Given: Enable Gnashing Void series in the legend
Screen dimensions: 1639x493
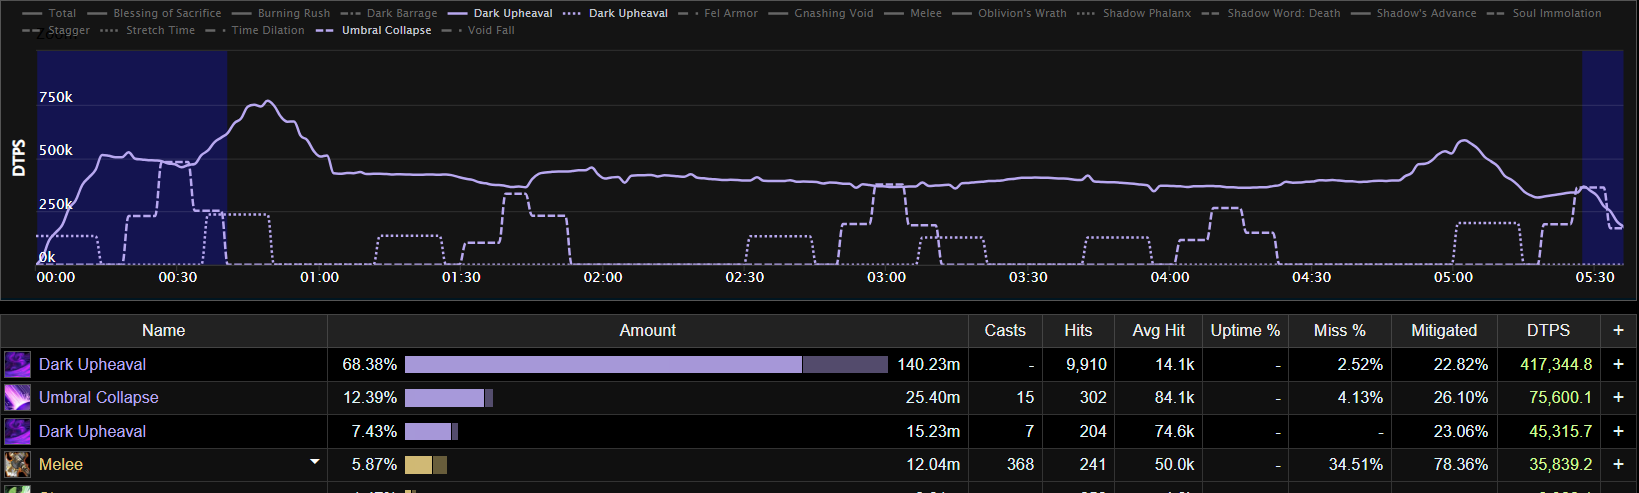Looking at the screenshot, I should [x=821, y=13].
